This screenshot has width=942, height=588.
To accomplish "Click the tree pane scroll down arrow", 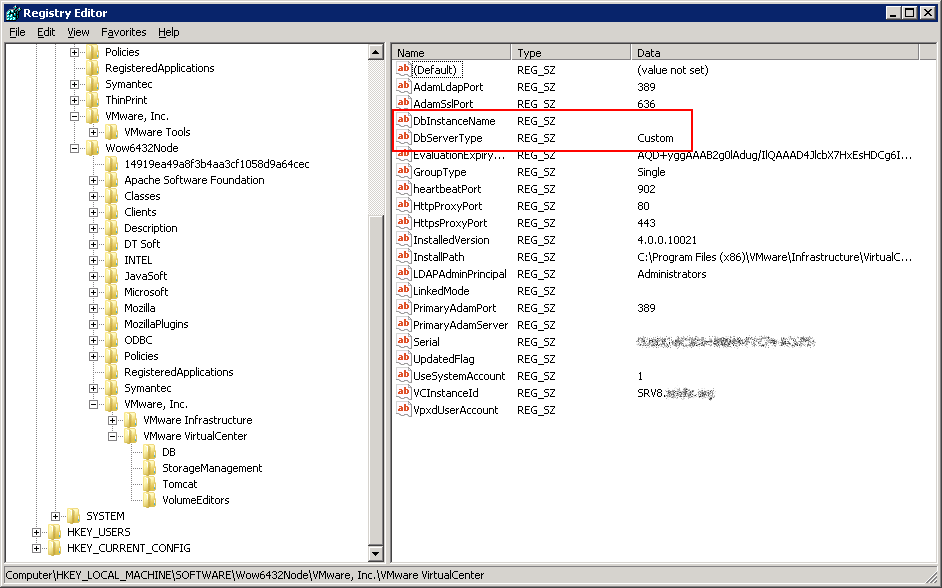I will 375,553.
